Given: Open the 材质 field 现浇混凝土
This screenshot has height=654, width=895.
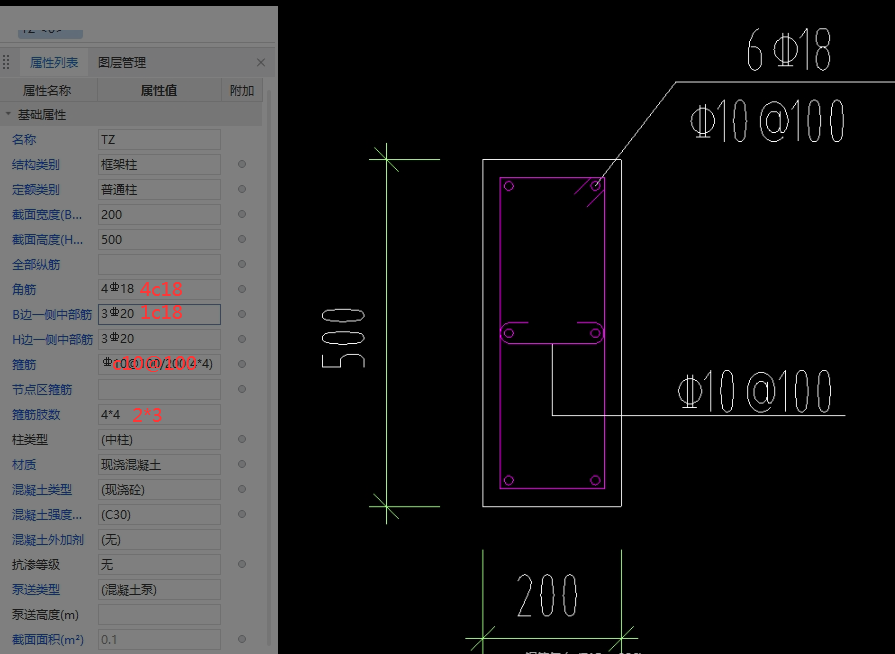Looking at the screenshot, I should (159, 465).
